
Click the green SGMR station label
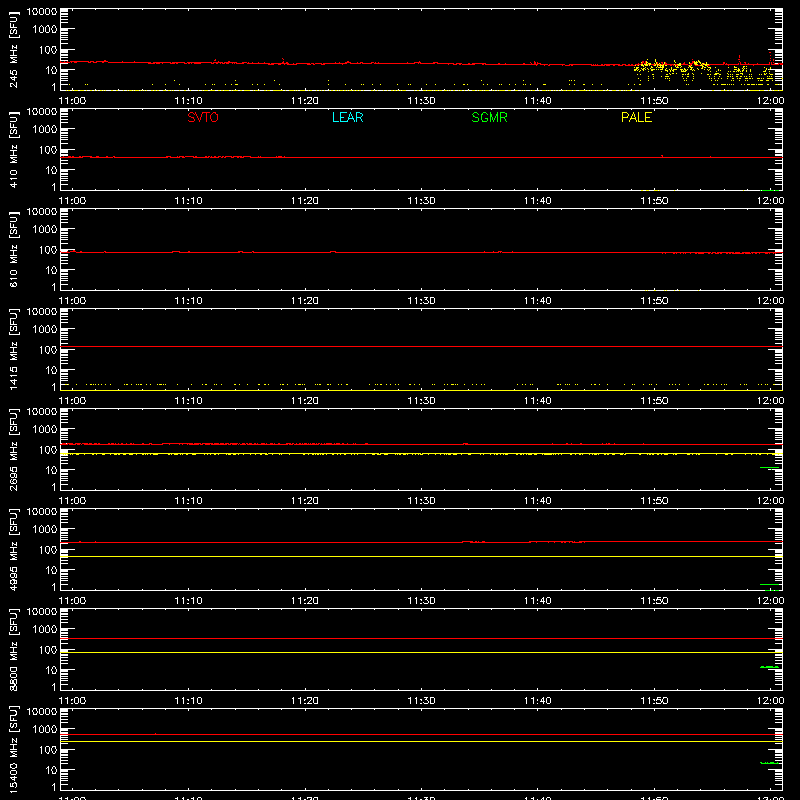pyautogui.click(x=489, y=117)
